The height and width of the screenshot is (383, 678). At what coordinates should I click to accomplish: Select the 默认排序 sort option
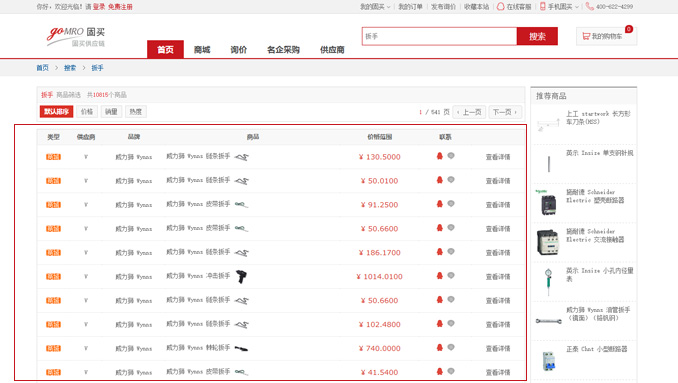click(56, 112)
